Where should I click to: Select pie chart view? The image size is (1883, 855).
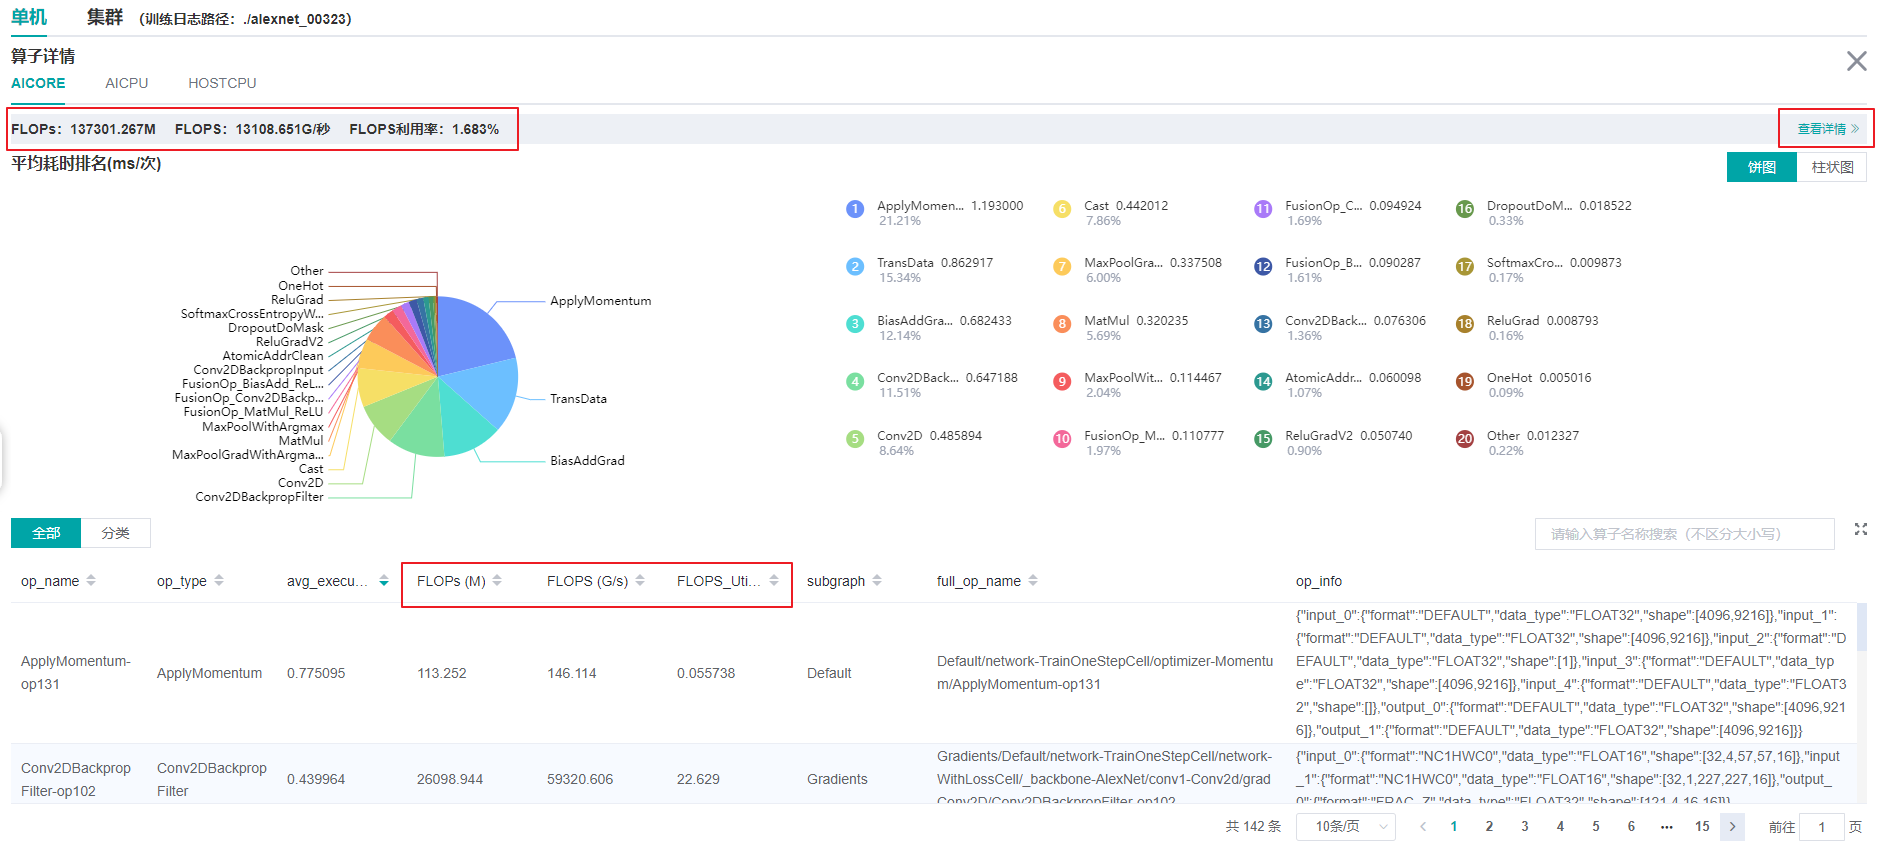1761,167
